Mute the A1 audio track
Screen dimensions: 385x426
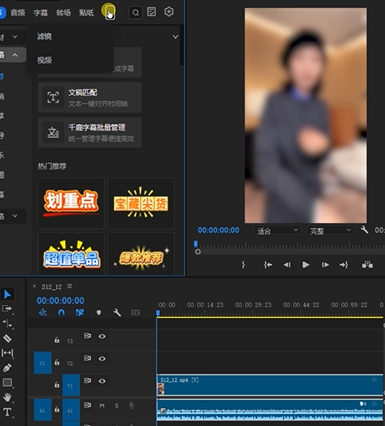click(102, 406)
